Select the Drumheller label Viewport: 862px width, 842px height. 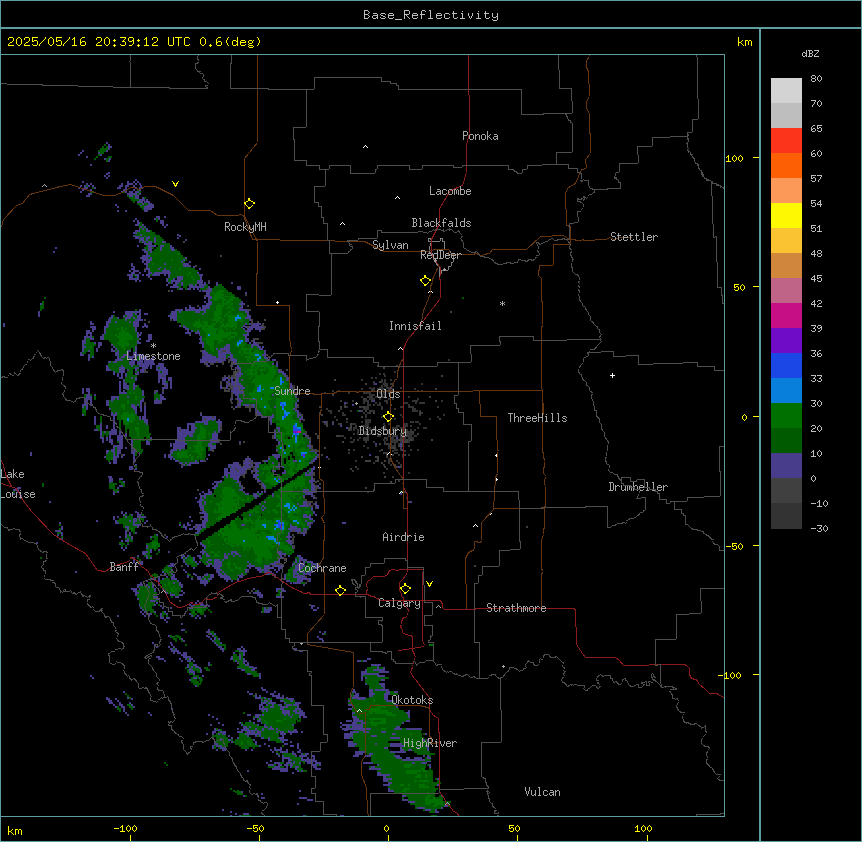click(x=638, y=487)
